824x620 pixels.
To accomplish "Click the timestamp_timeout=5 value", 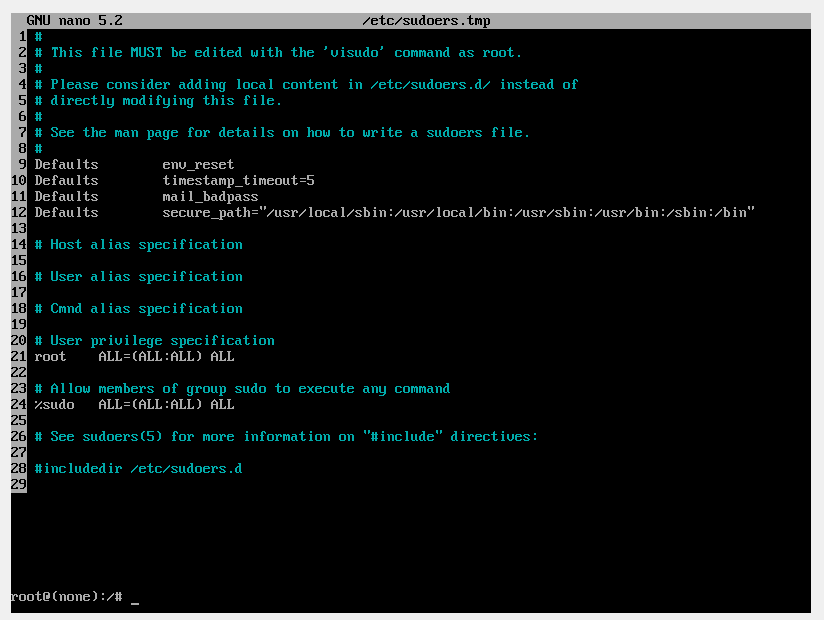I will pyautogui.click(x=238, y=181).
